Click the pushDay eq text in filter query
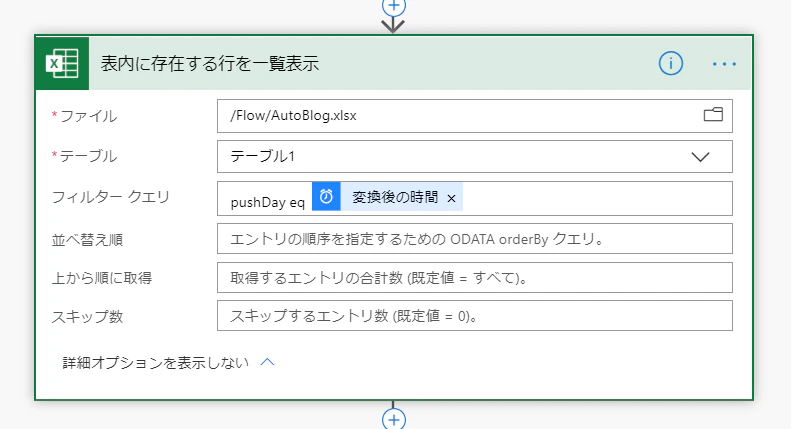This screenshot has height=429, width=791. 267,202
